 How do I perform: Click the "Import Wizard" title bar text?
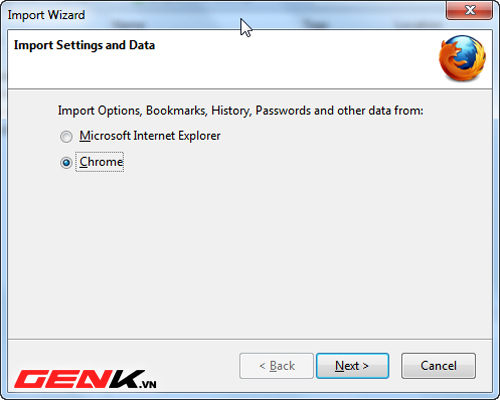(46, 15)
